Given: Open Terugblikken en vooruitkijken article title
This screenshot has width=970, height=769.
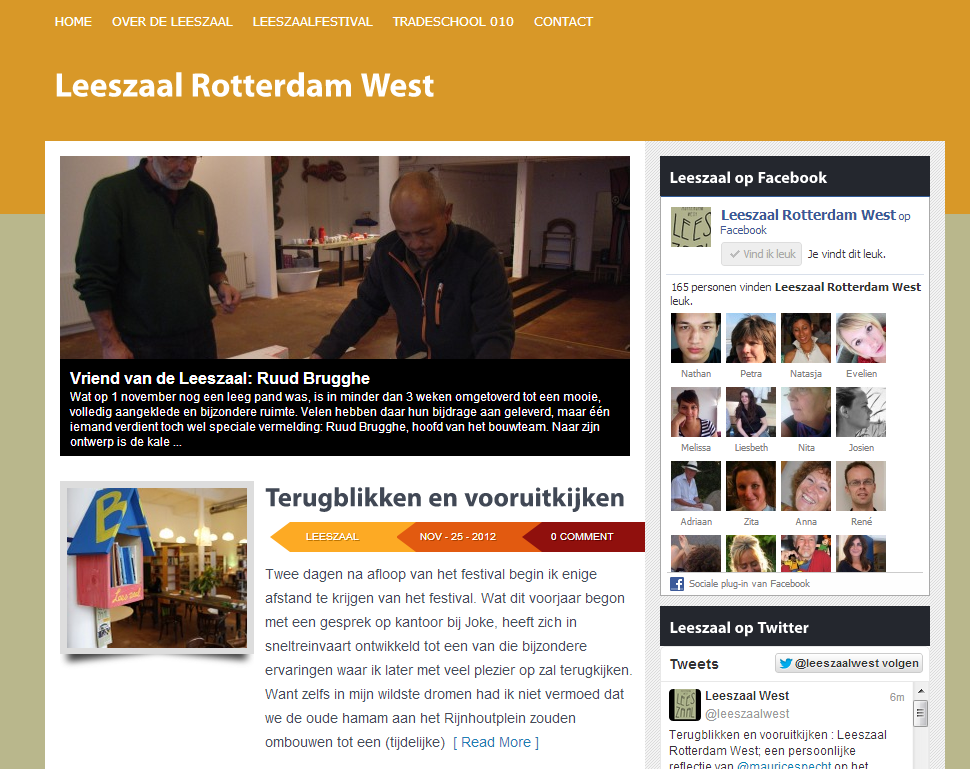Looking at the screenshot, I should click(x=445, y=498).
